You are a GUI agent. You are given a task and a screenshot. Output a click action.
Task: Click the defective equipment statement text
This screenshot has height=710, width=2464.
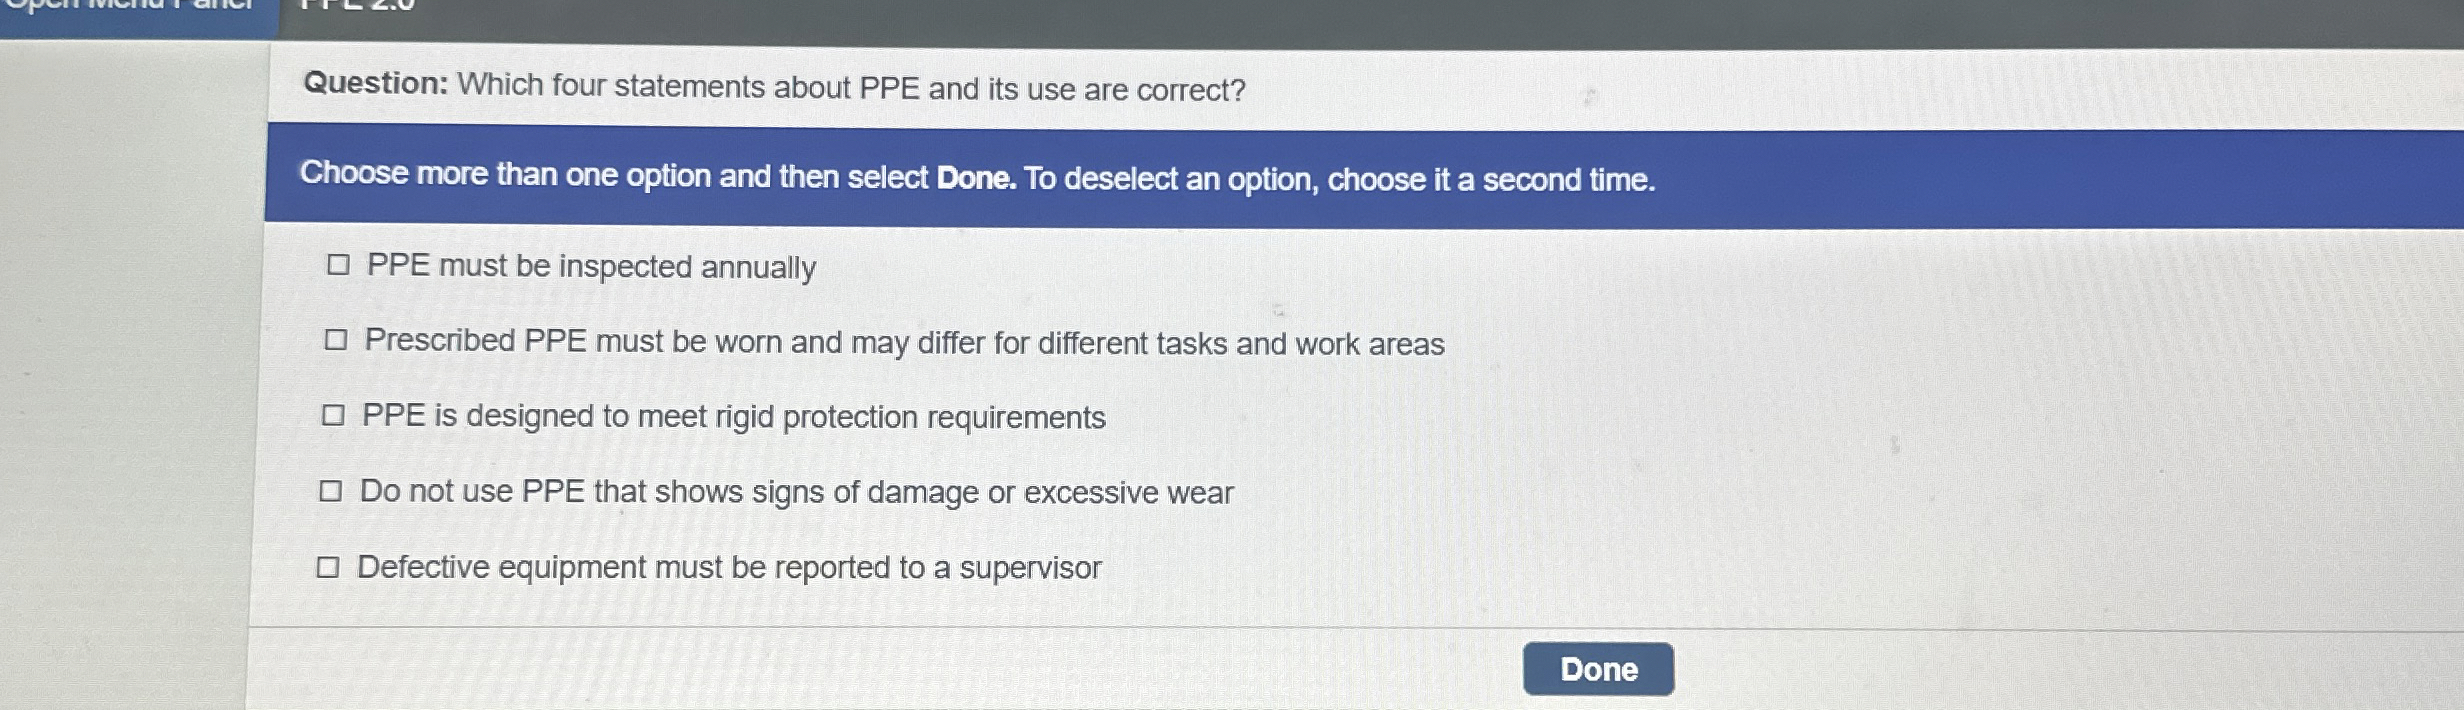click(730, 568)
